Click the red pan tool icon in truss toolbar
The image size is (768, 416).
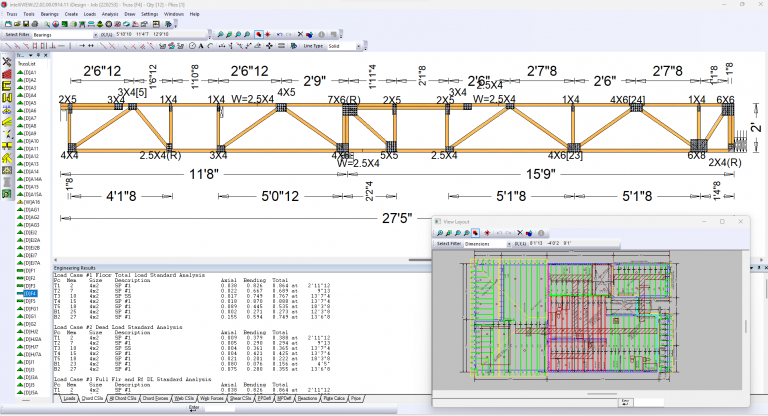coord(259,35)
